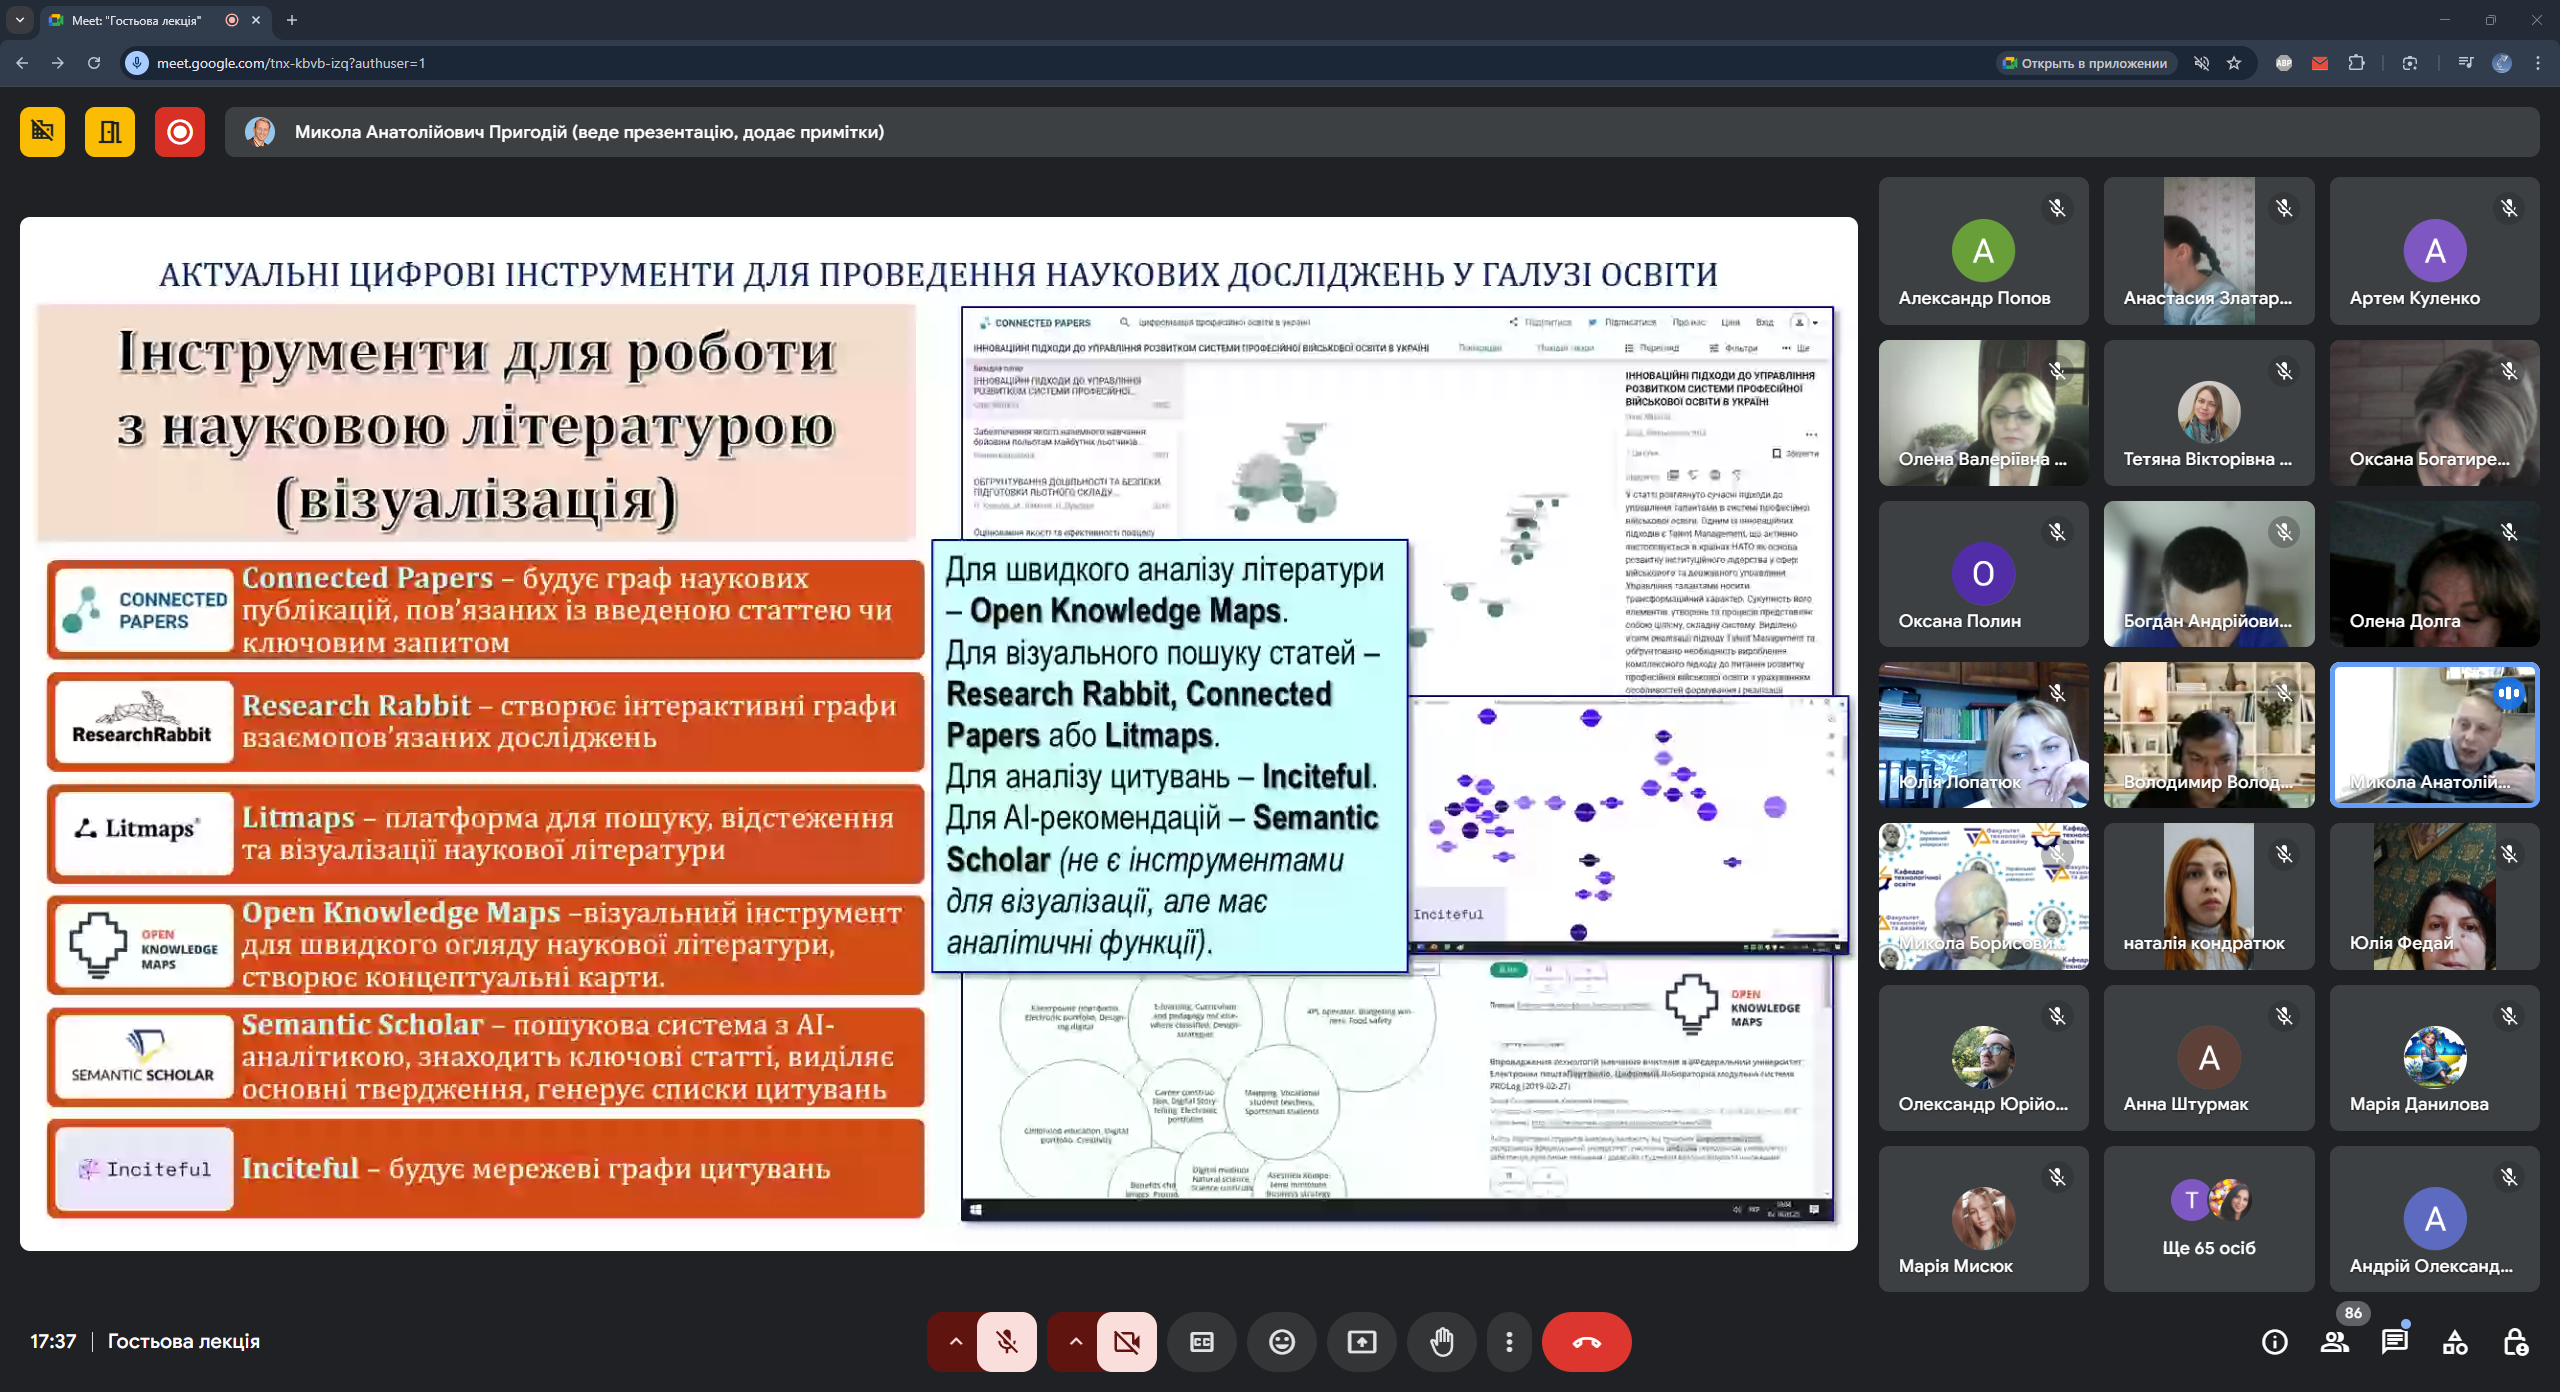Go forward in browser history
The height and width of the screenshot is (1392, 2560).
58,63
